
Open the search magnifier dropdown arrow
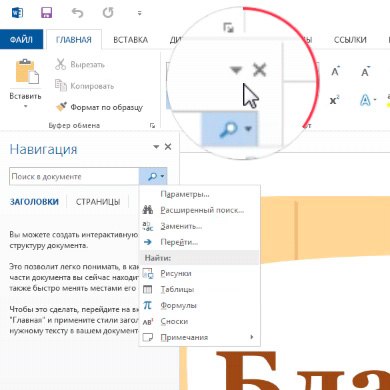coord(162,176)
